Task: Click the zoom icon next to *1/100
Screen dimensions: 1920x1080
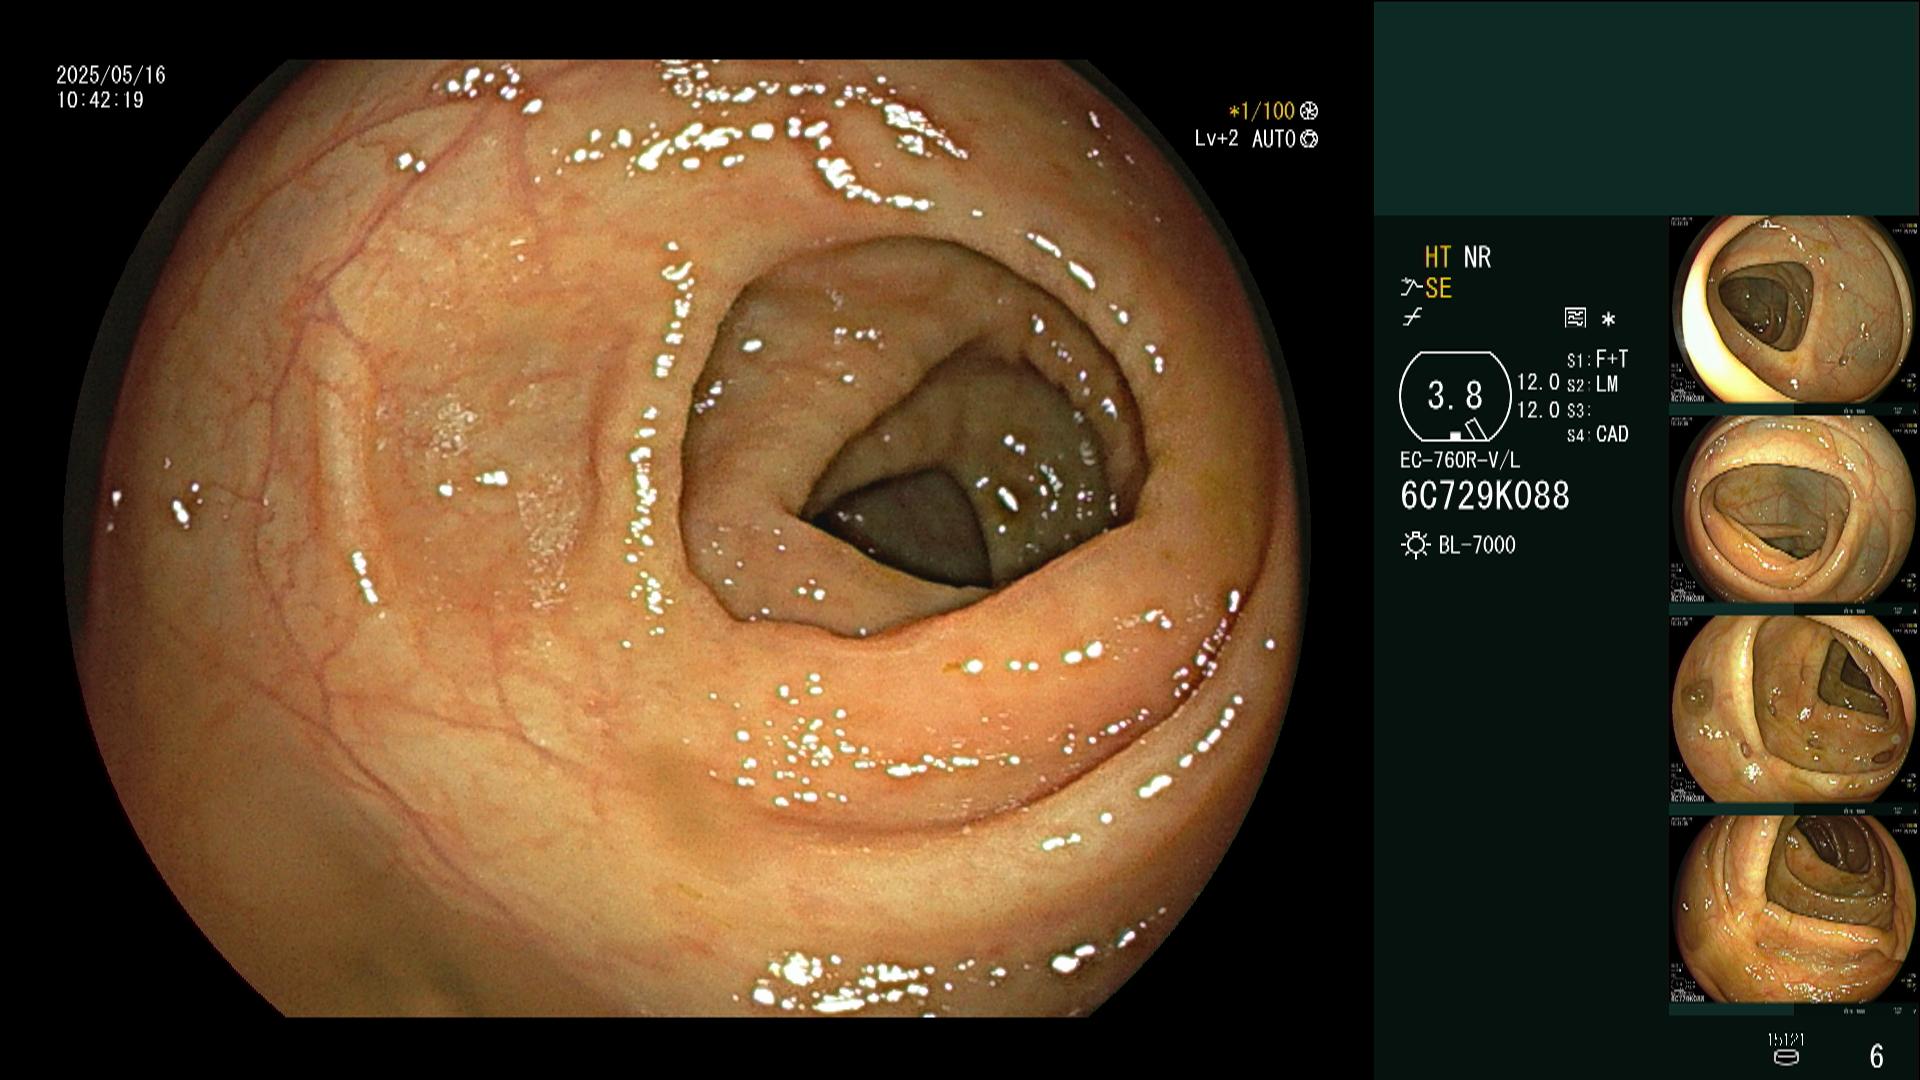Action: pos(1309,111)
